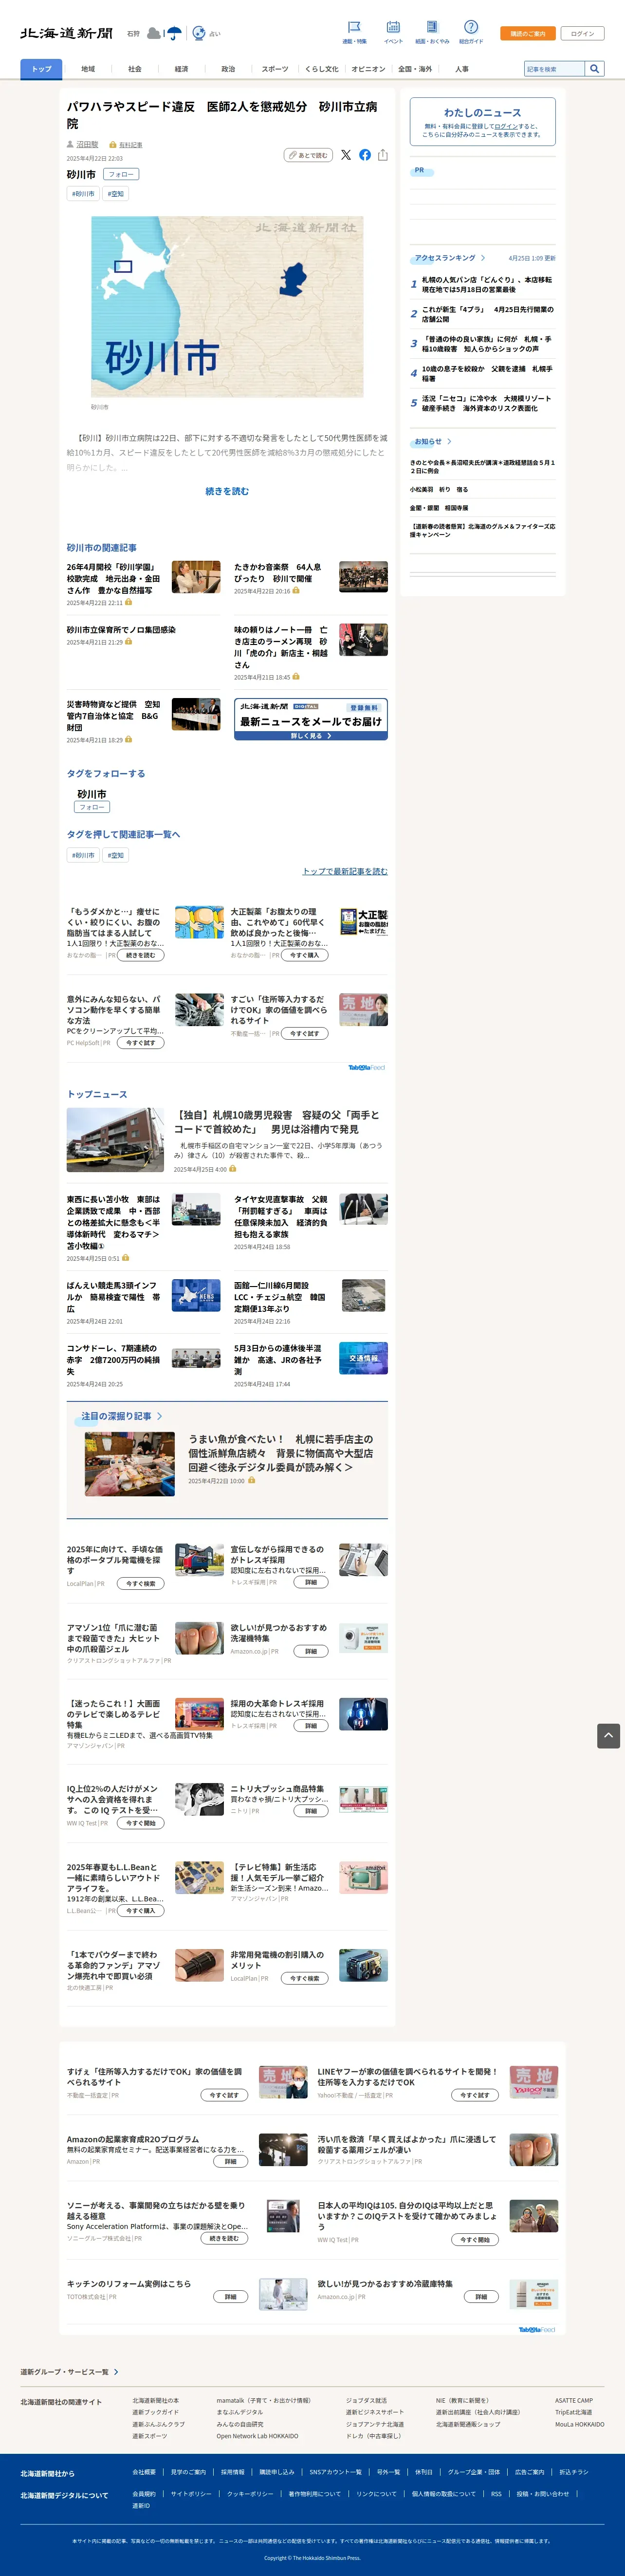Open the 全国・海外 navigation tab
Screen dimensions: 625x2576
(415, 69)
